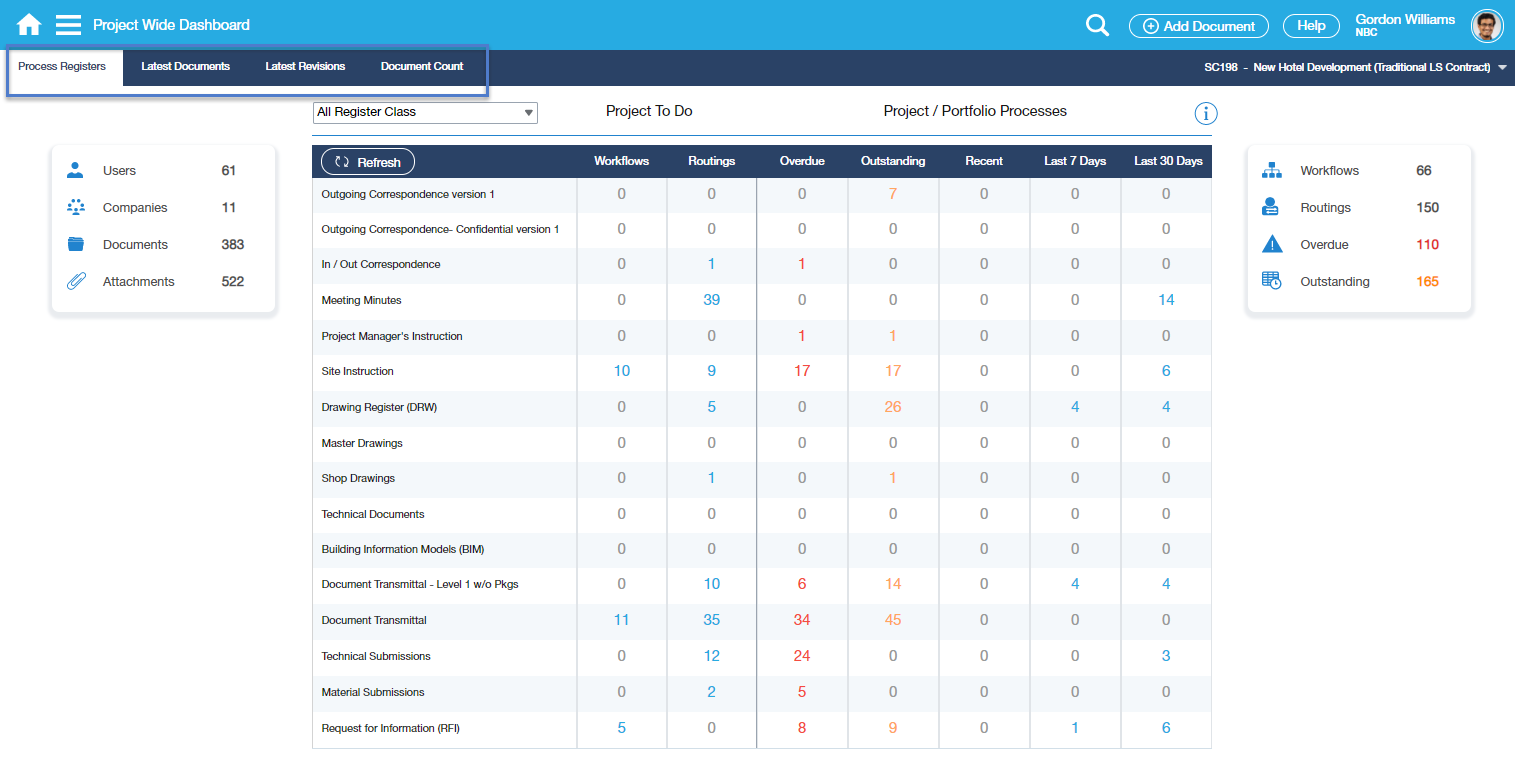Open the information tooltip icon
Image resolution: width=1515 pixels, height=773 pixels.
click(x=1206, y=114)
